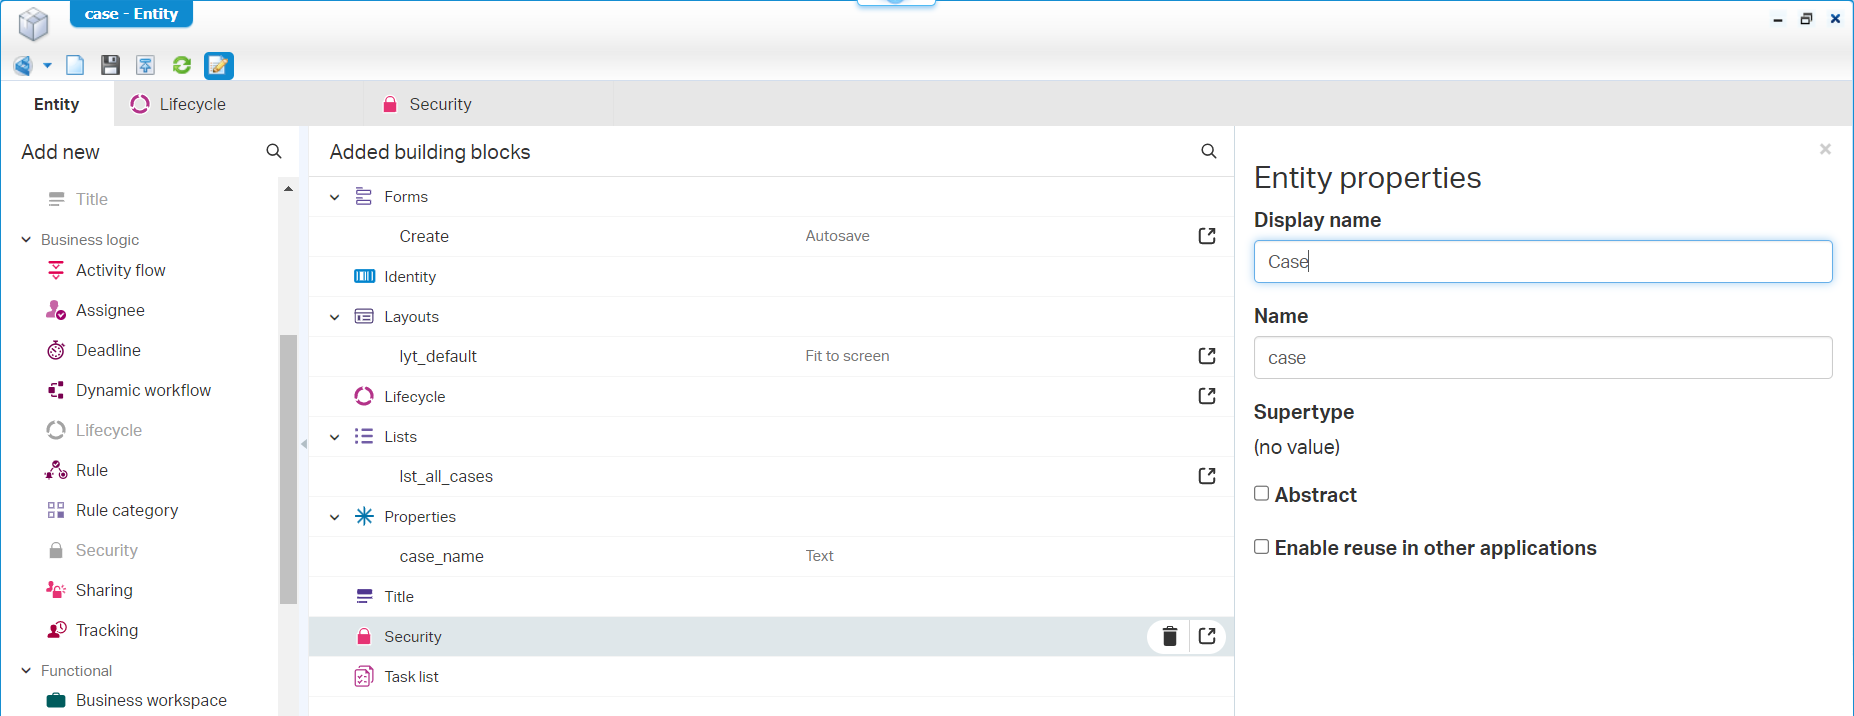Collapse the Forms group
The image size is (1854, 716).
point(335,197)
